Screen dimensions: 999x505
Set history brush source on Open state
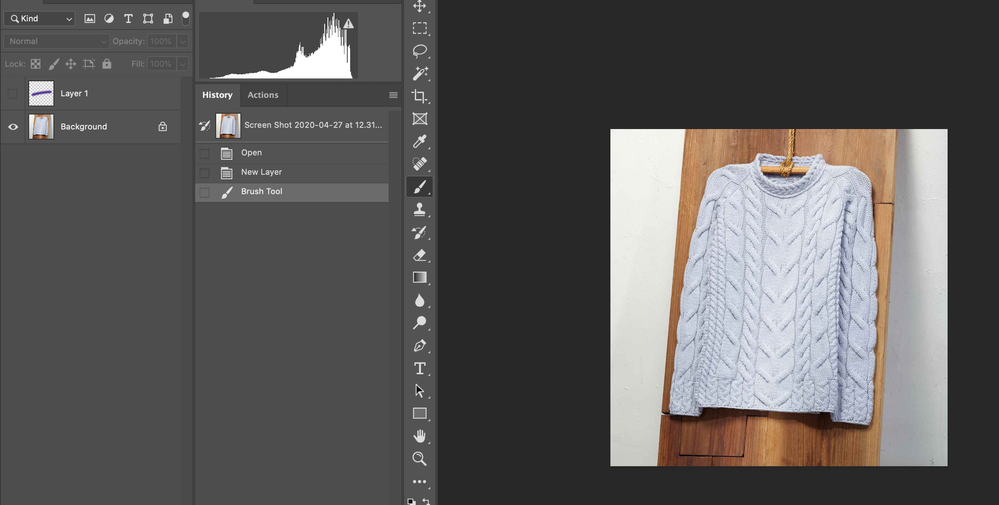205,153
